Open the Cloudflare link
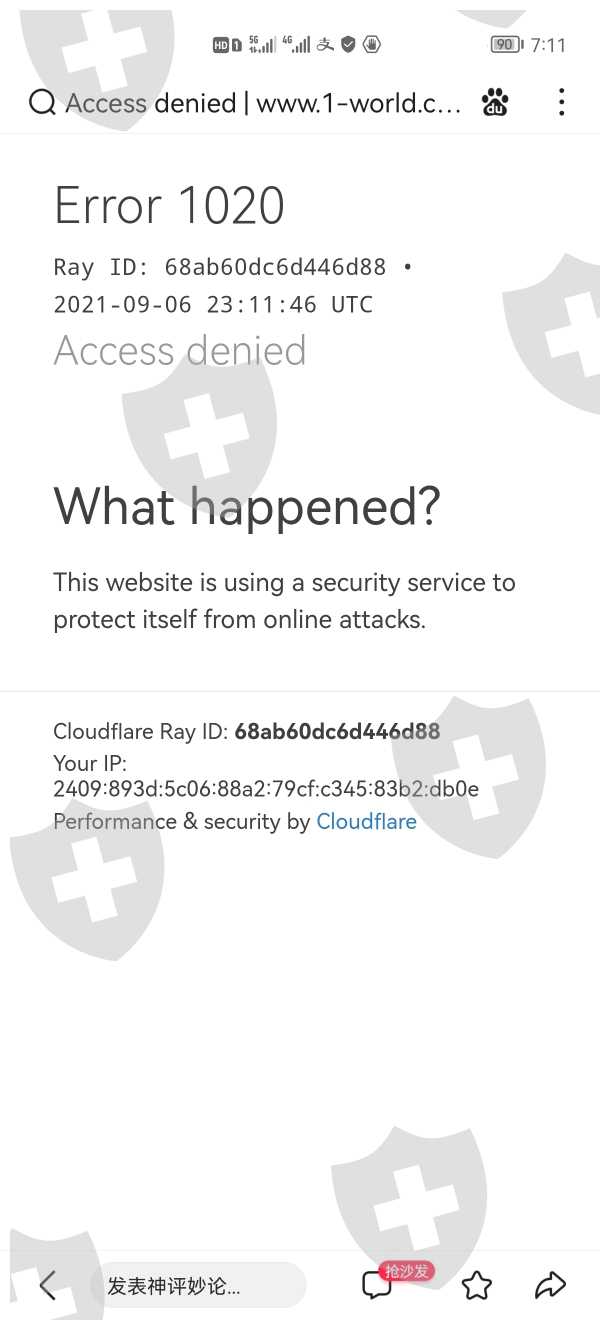The width and height of the screenshot is (600, 1320). tap(366, 822)
